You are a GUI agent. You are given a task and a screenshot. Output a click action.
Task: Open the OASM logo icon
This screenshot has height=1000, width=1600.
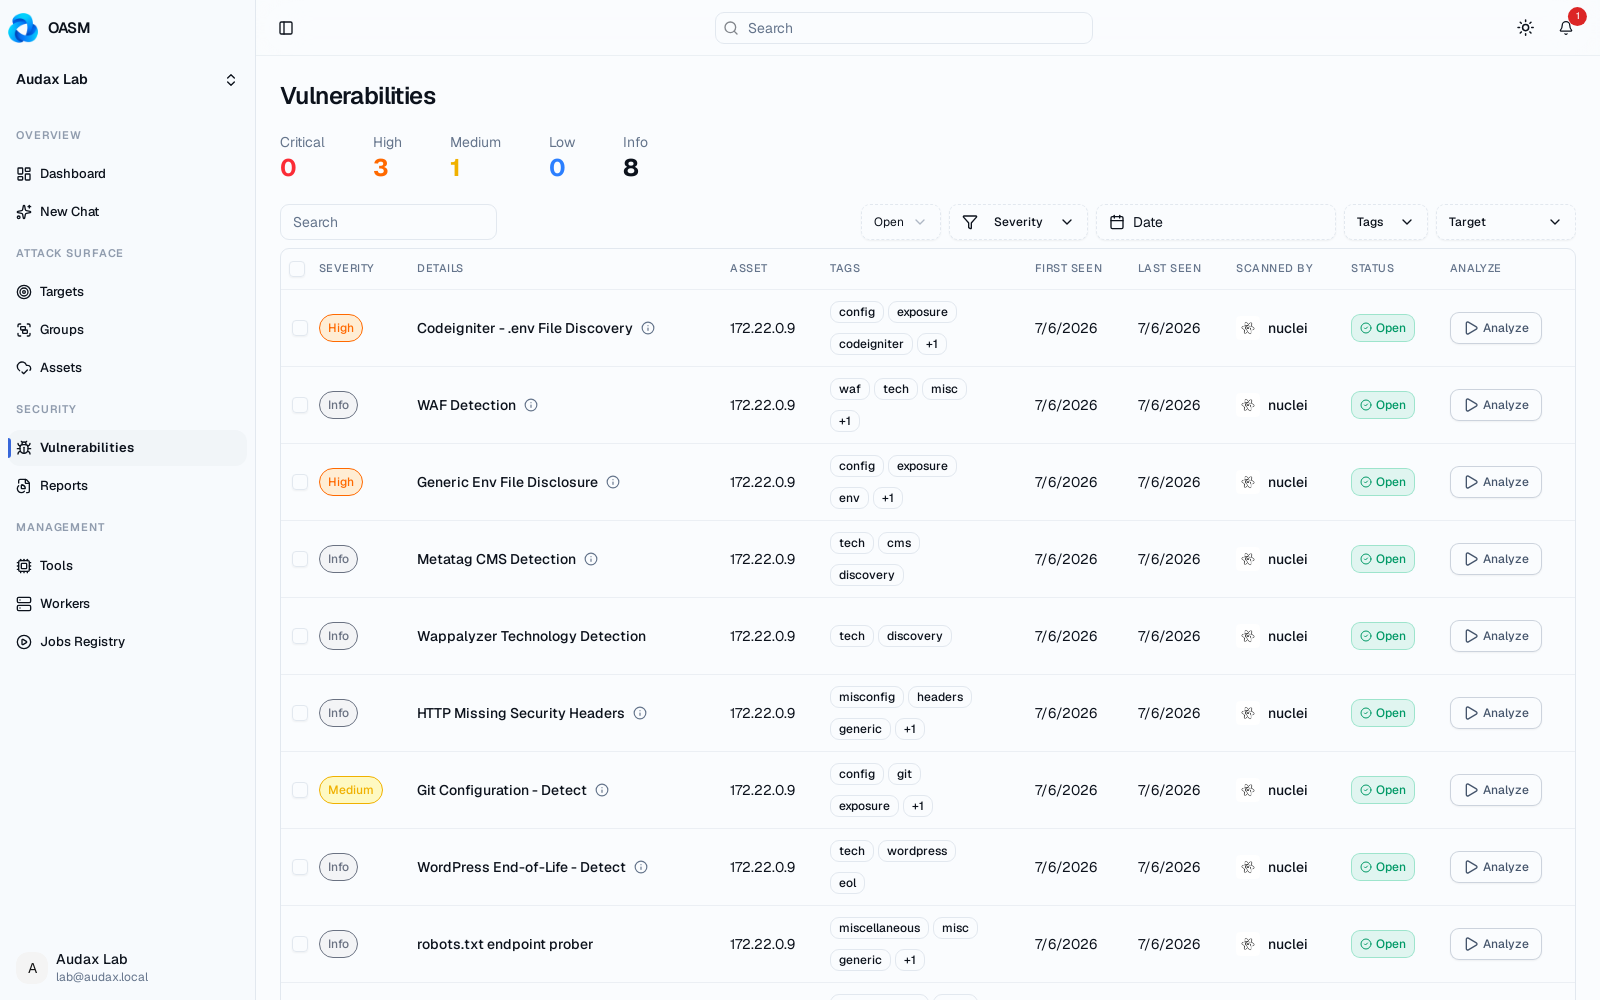tap(23, 28)
